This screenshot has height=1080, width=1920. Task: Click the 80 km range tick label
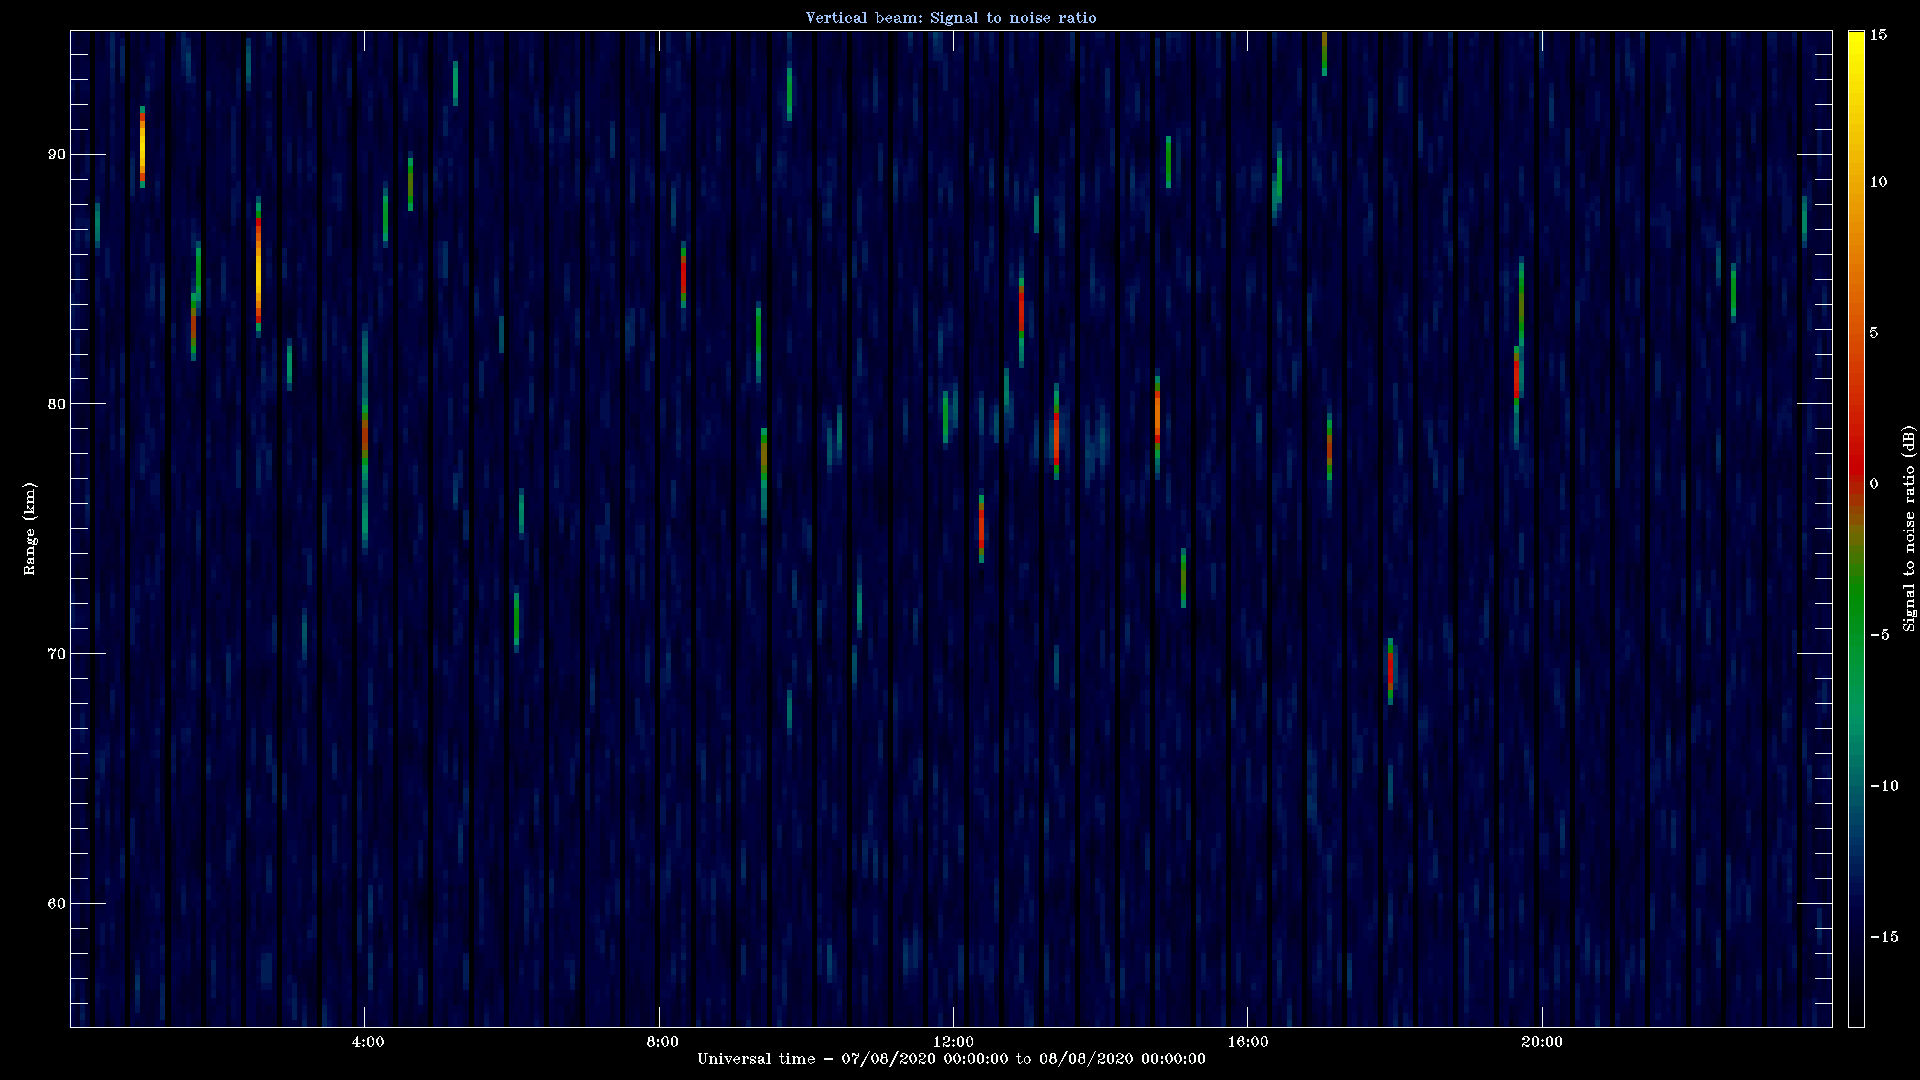(56, 404)
